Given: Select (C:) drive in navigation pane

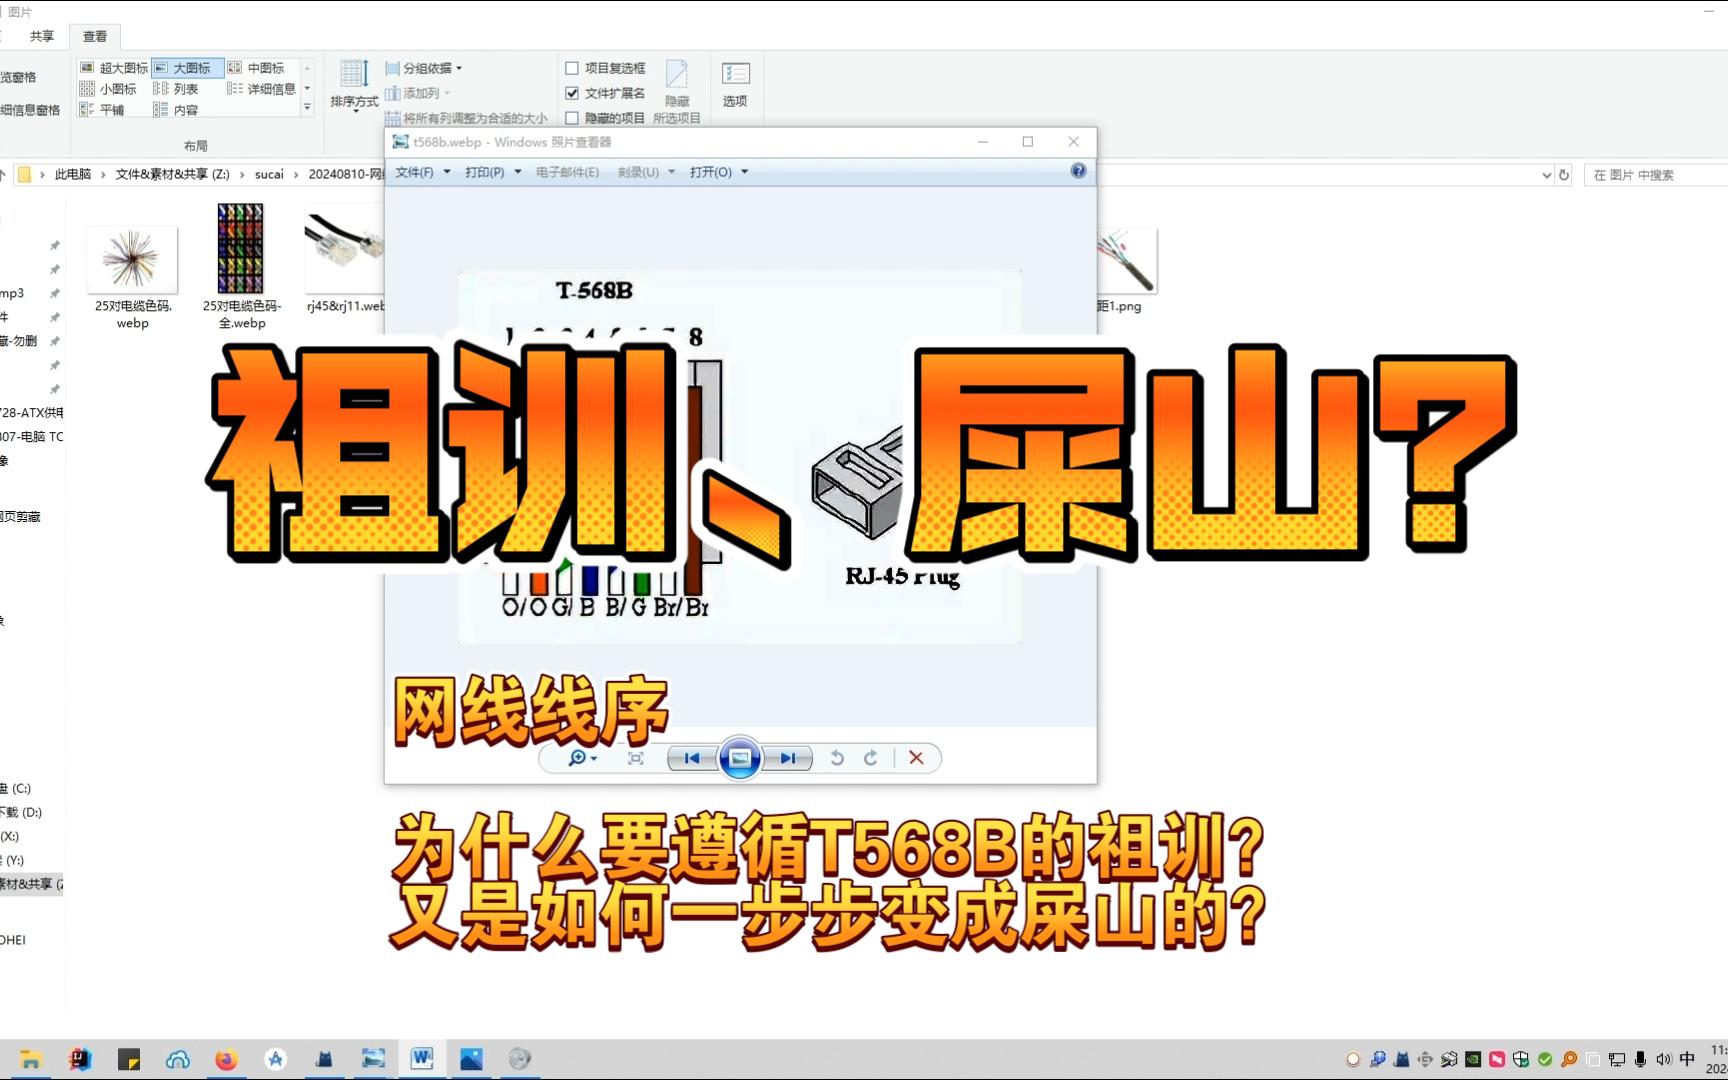Looking at the screenshot, I should click(16, 788).
